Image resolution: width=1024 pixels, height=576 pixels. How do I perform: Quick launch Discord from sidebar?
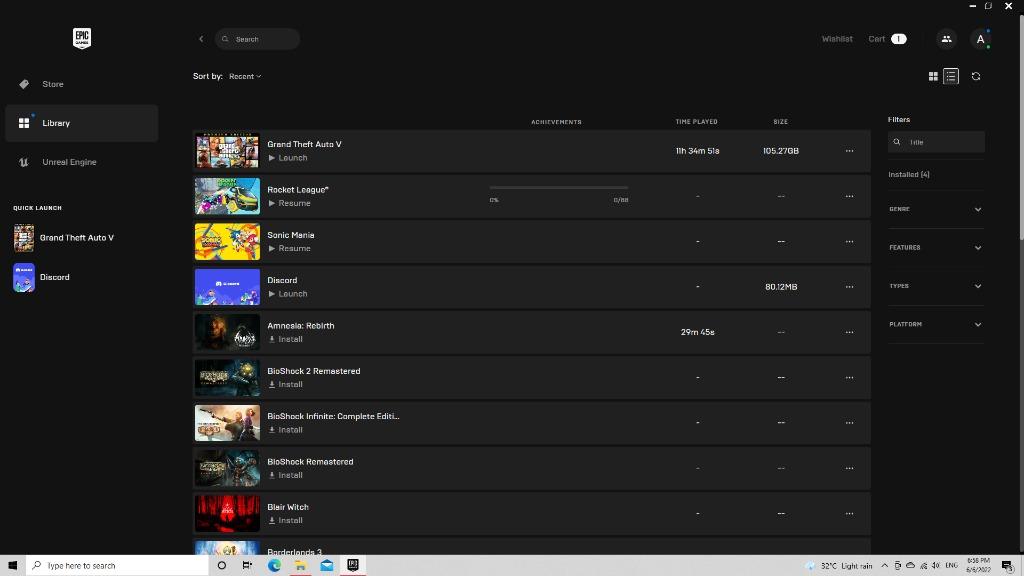pyautogui.click(x=42, y=277)
